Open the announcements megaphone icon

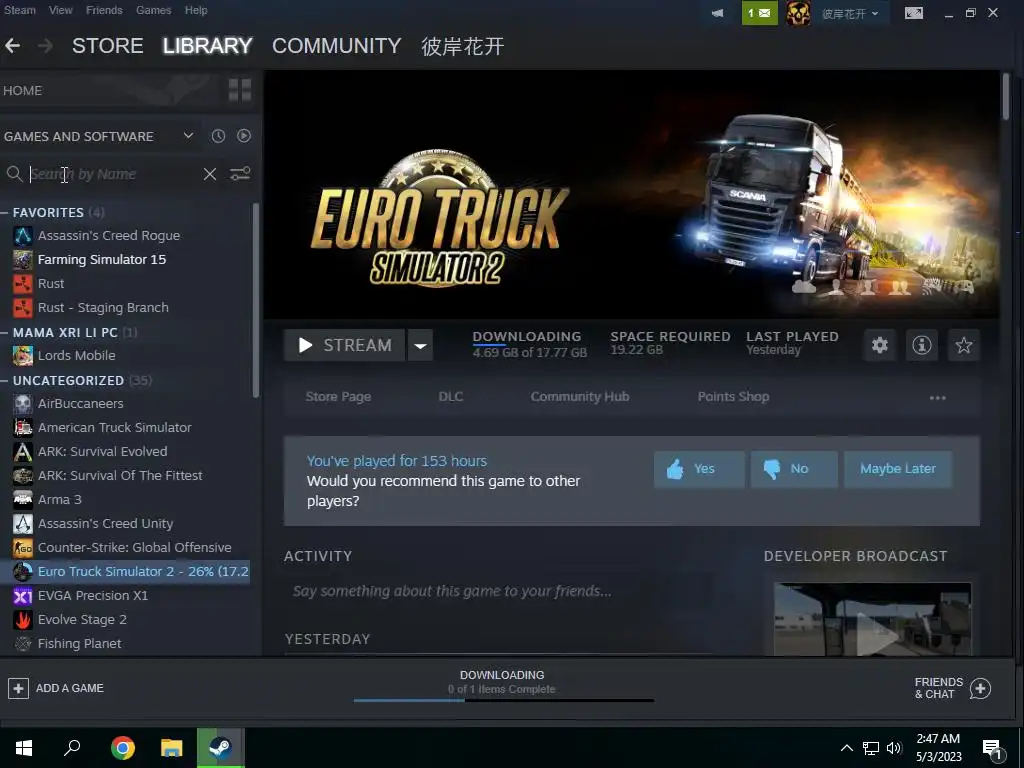pyautogui.click(x=717, y=13)
